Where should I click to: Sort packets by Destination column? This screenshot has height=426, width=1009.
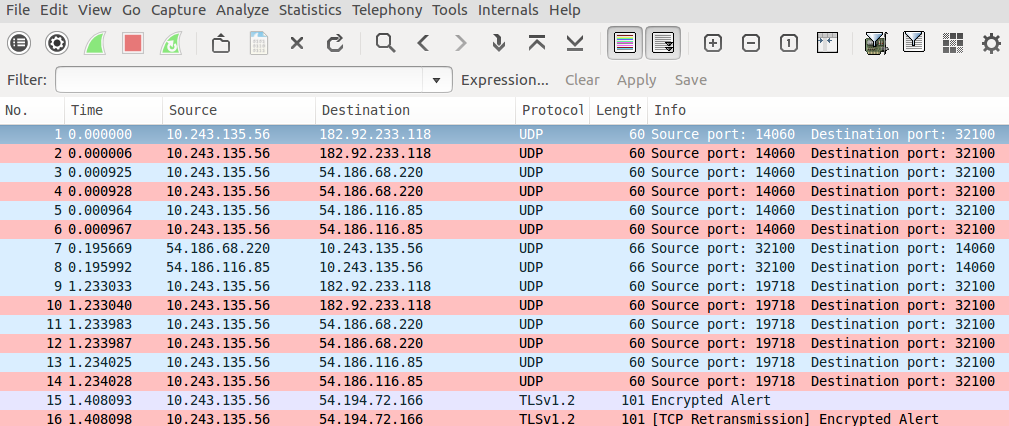point(415,110)
